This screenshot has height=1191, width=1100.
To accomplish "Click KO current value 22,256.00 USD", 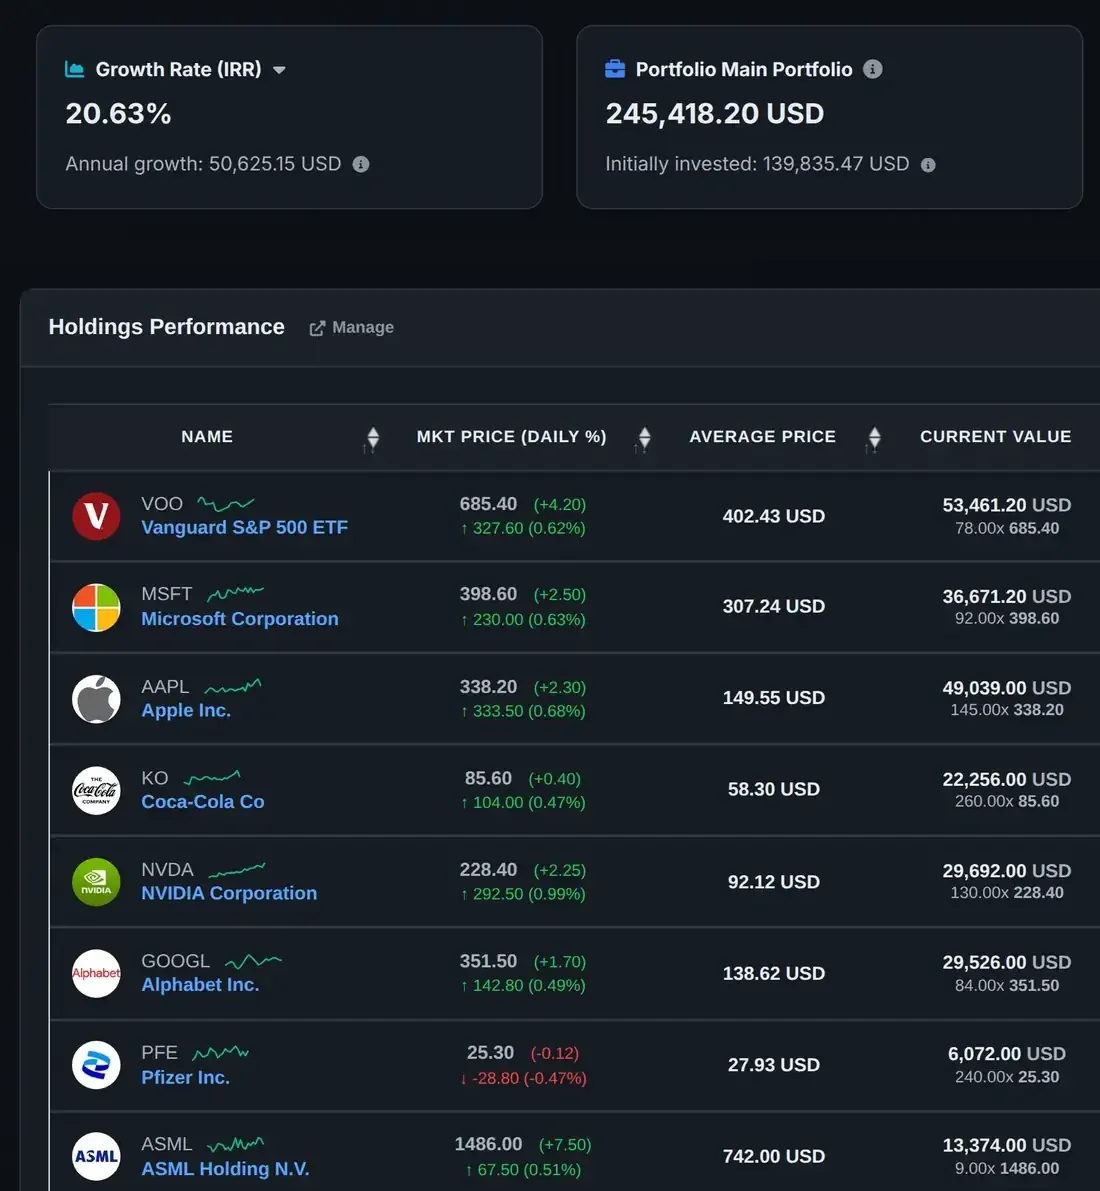I will (x=1007, y=779).
